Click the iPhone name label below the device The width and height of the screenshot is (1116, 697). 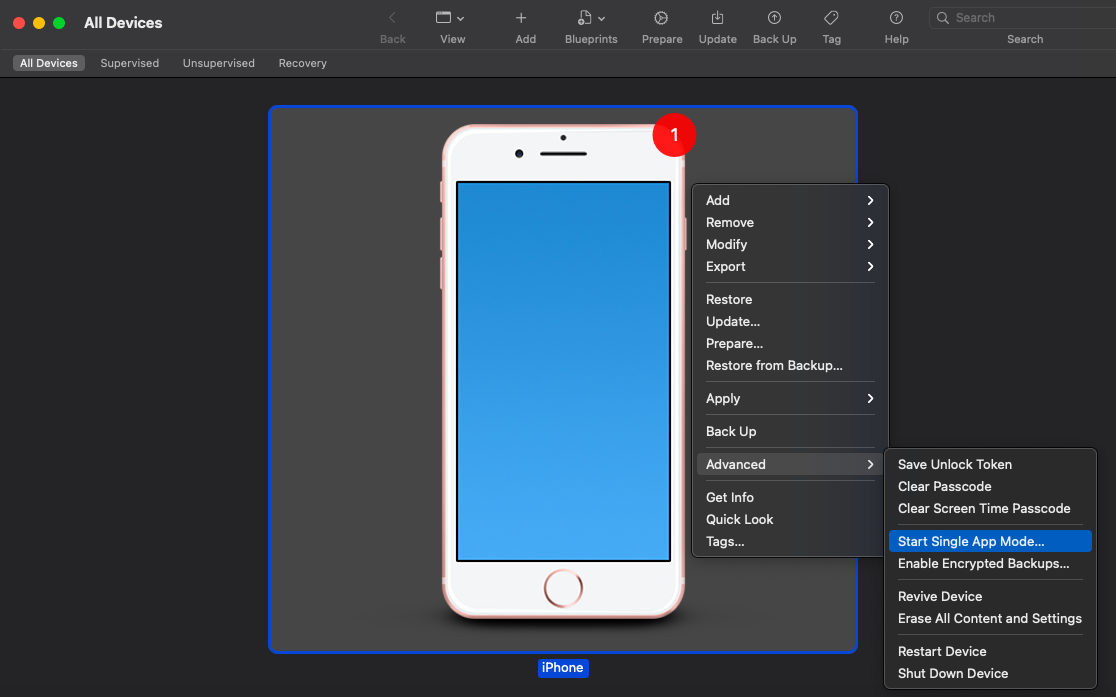(562, 667)
